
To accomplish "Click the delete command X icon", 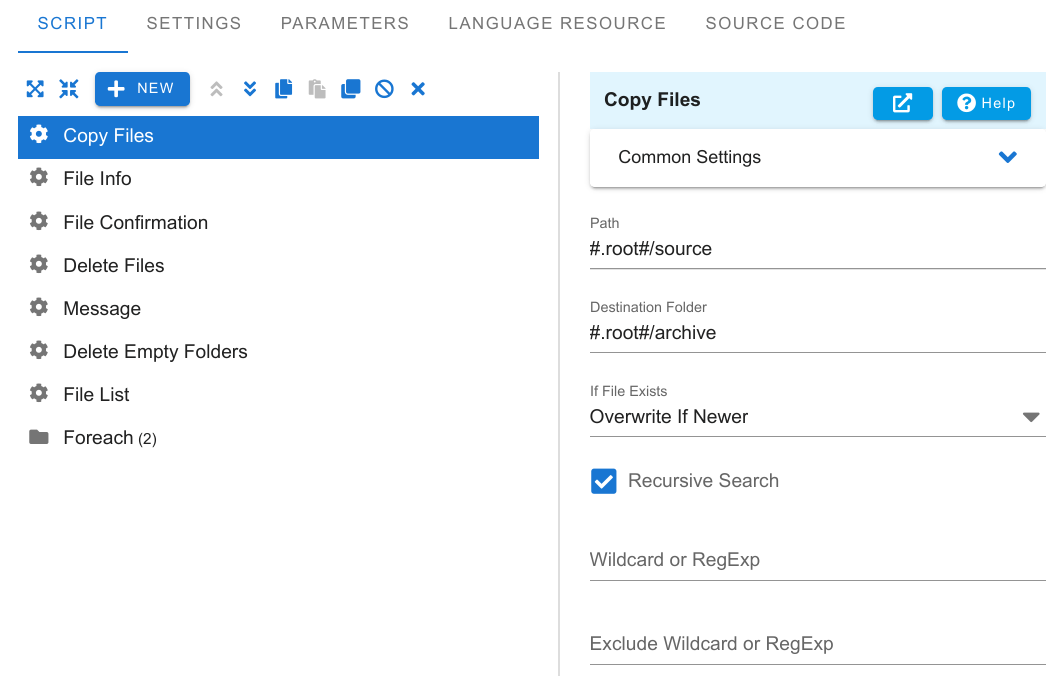I will pos(418,89).
